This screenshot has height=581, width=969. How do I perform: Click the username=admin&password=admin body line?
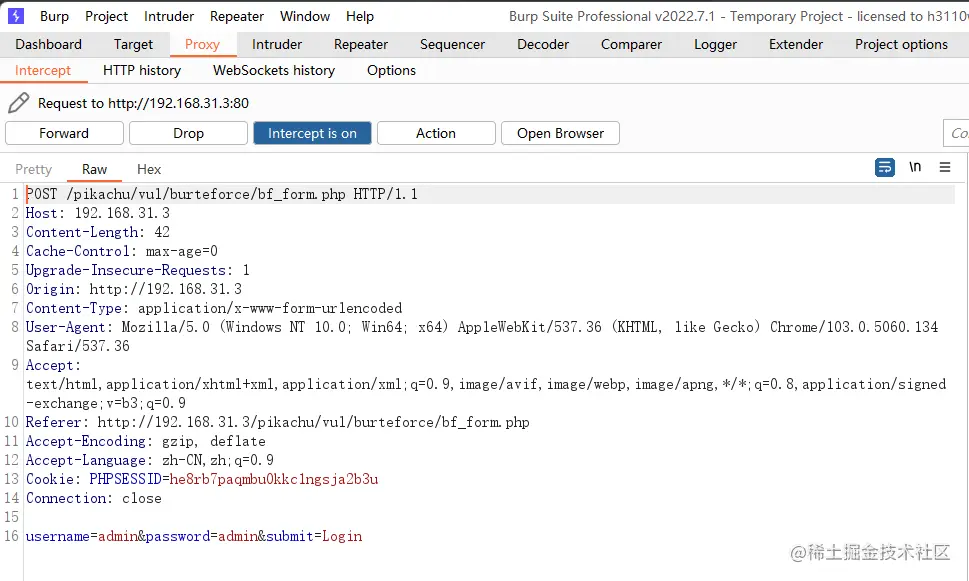pos(194,536)
